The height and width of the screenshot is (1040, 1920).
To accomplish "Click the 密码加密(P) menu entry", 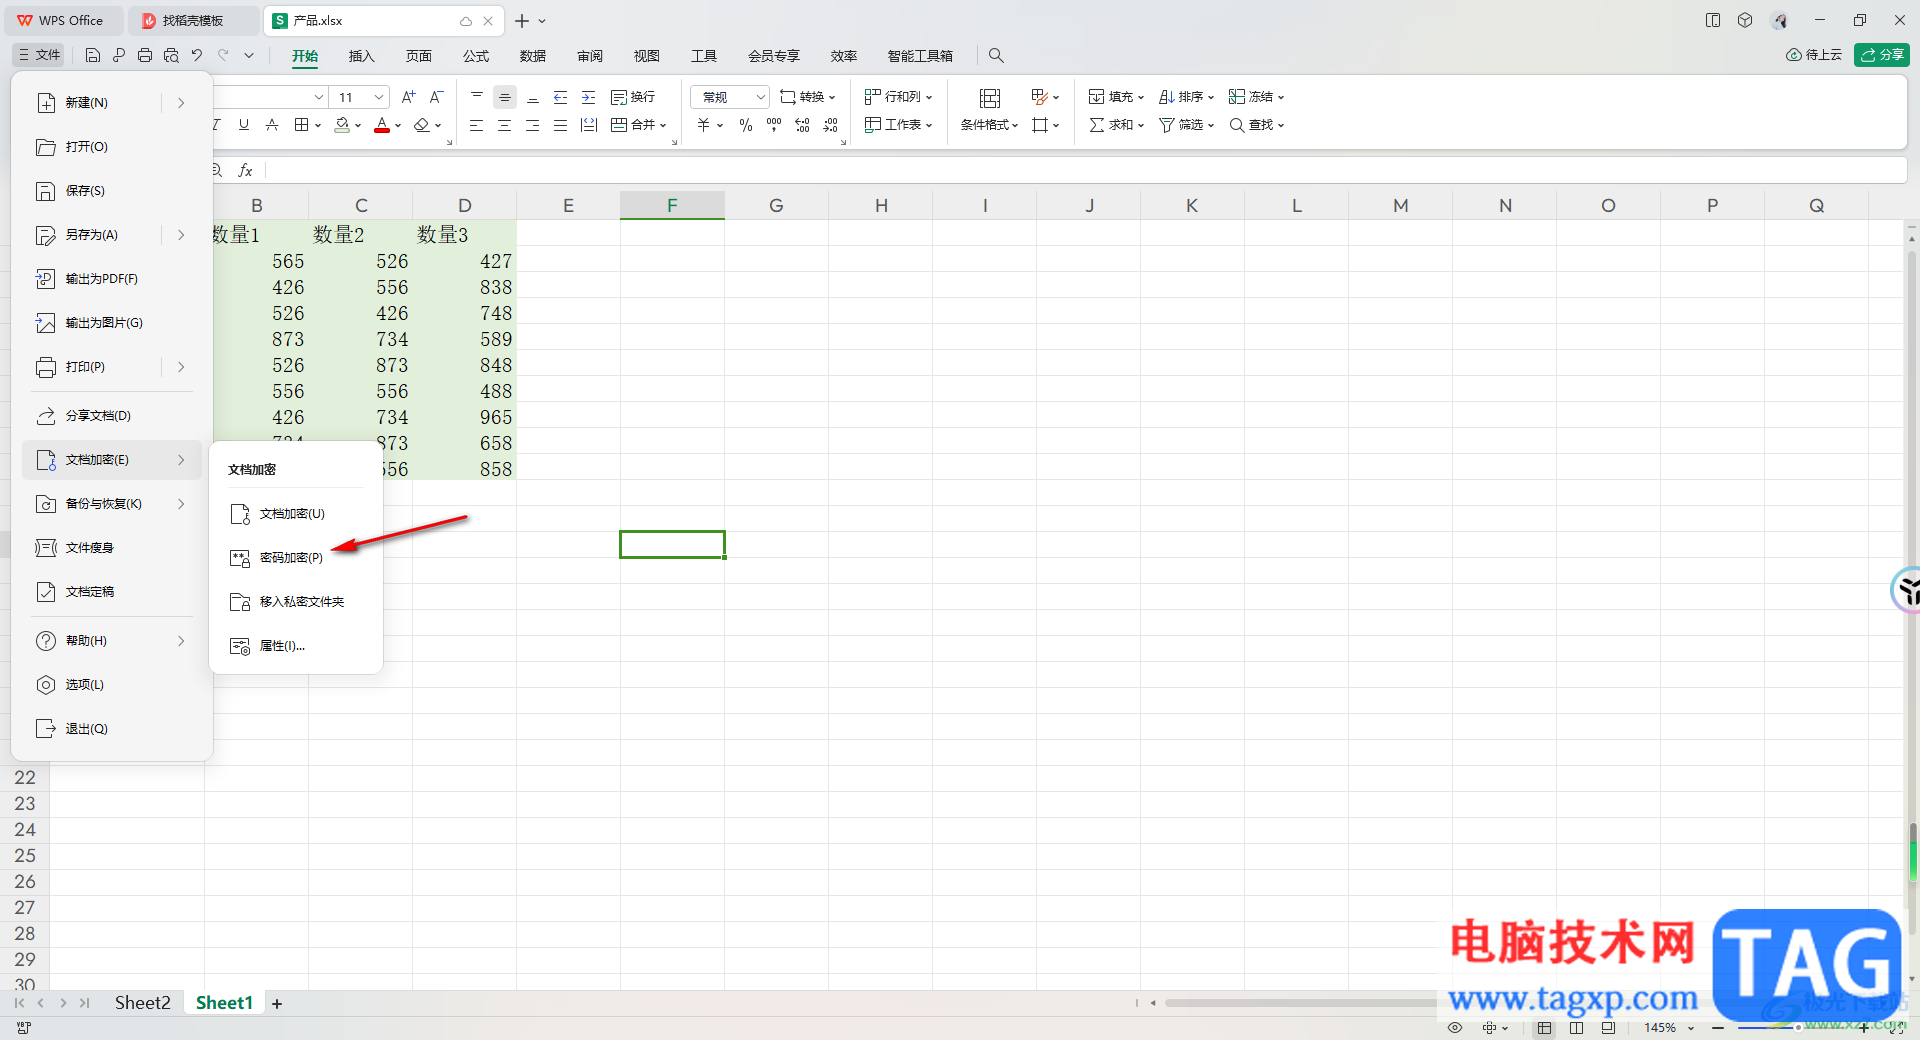I will [291, 558].
